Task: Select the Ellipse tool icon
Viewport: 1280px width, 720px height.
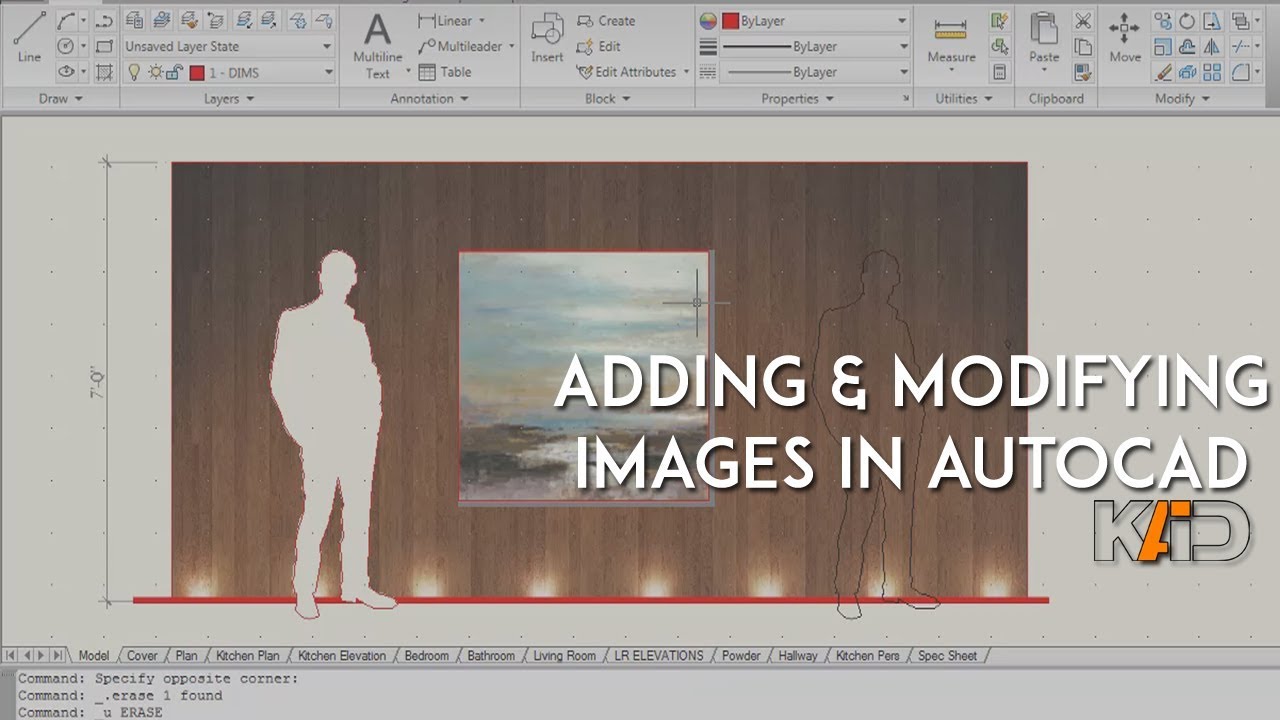Action: coord(66,71)
